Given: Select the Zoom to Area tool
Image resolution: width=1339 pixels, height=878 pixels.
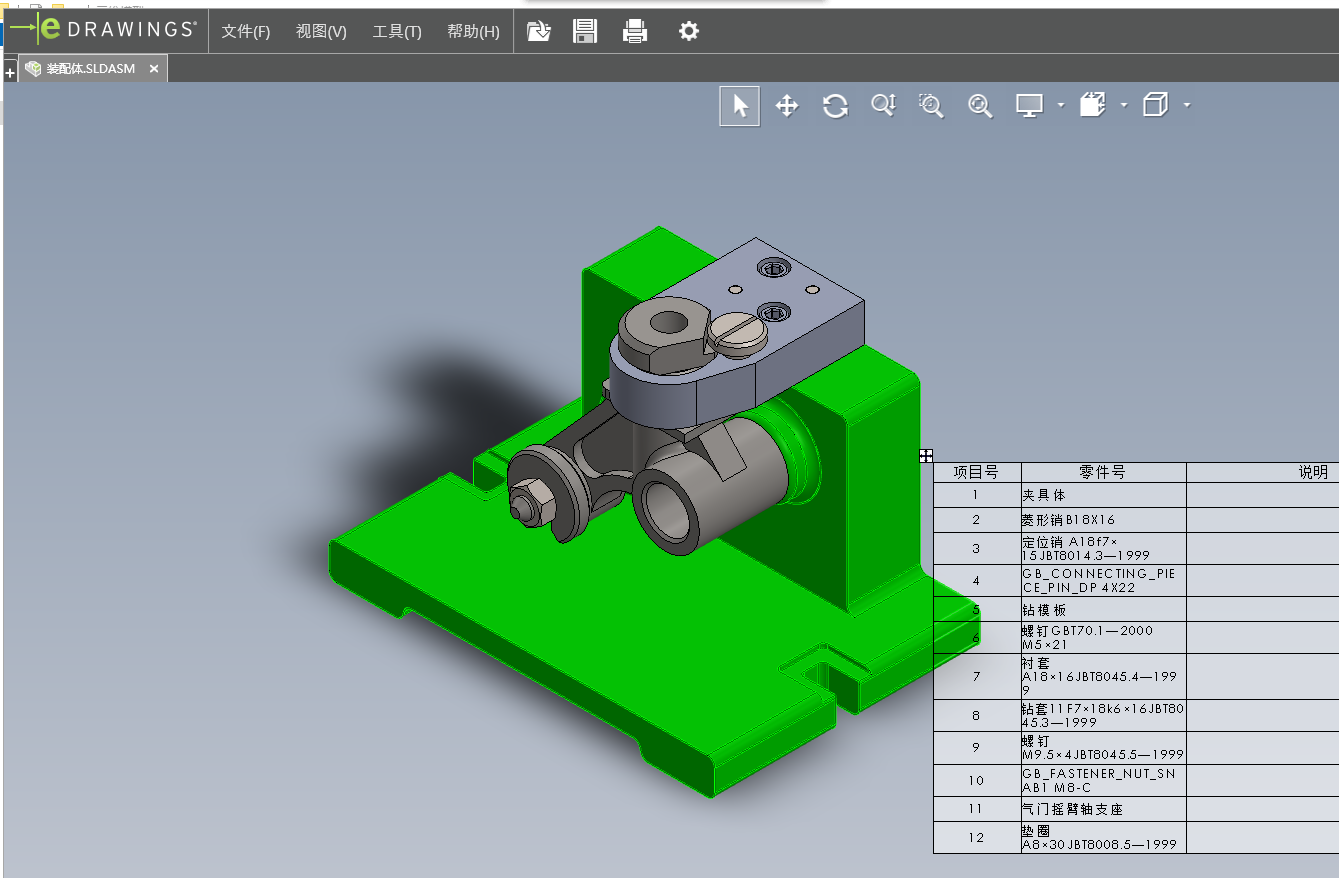Looking at the screenshot, I should 931,106.
